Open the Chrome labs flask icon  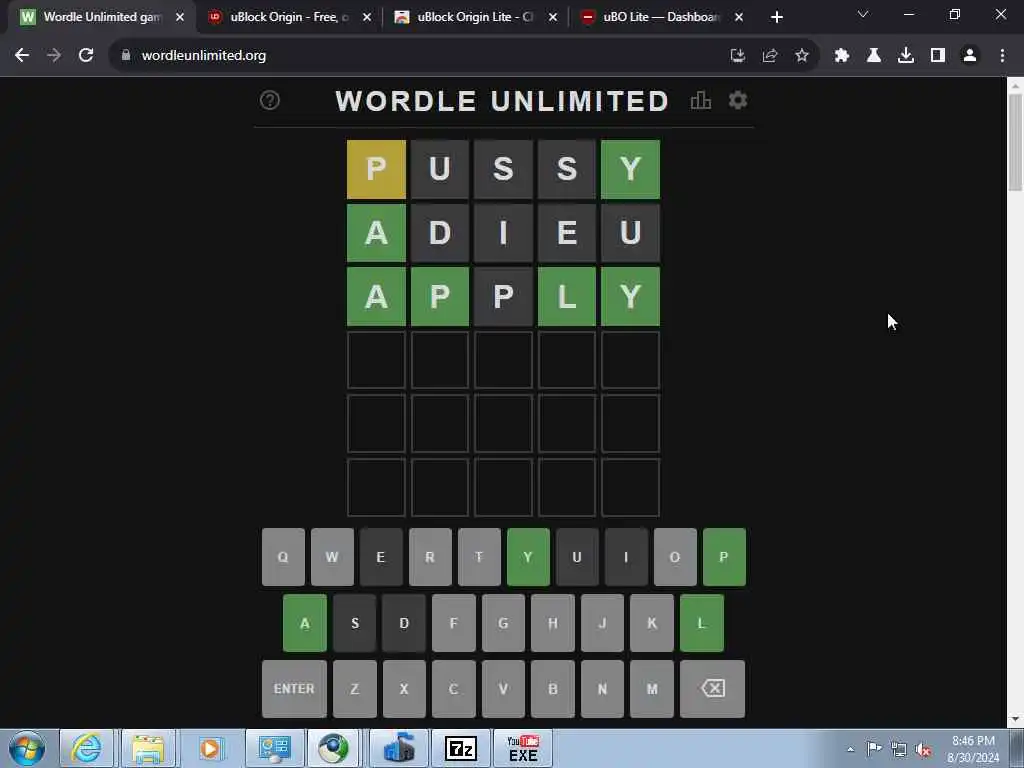coord(874,56)
